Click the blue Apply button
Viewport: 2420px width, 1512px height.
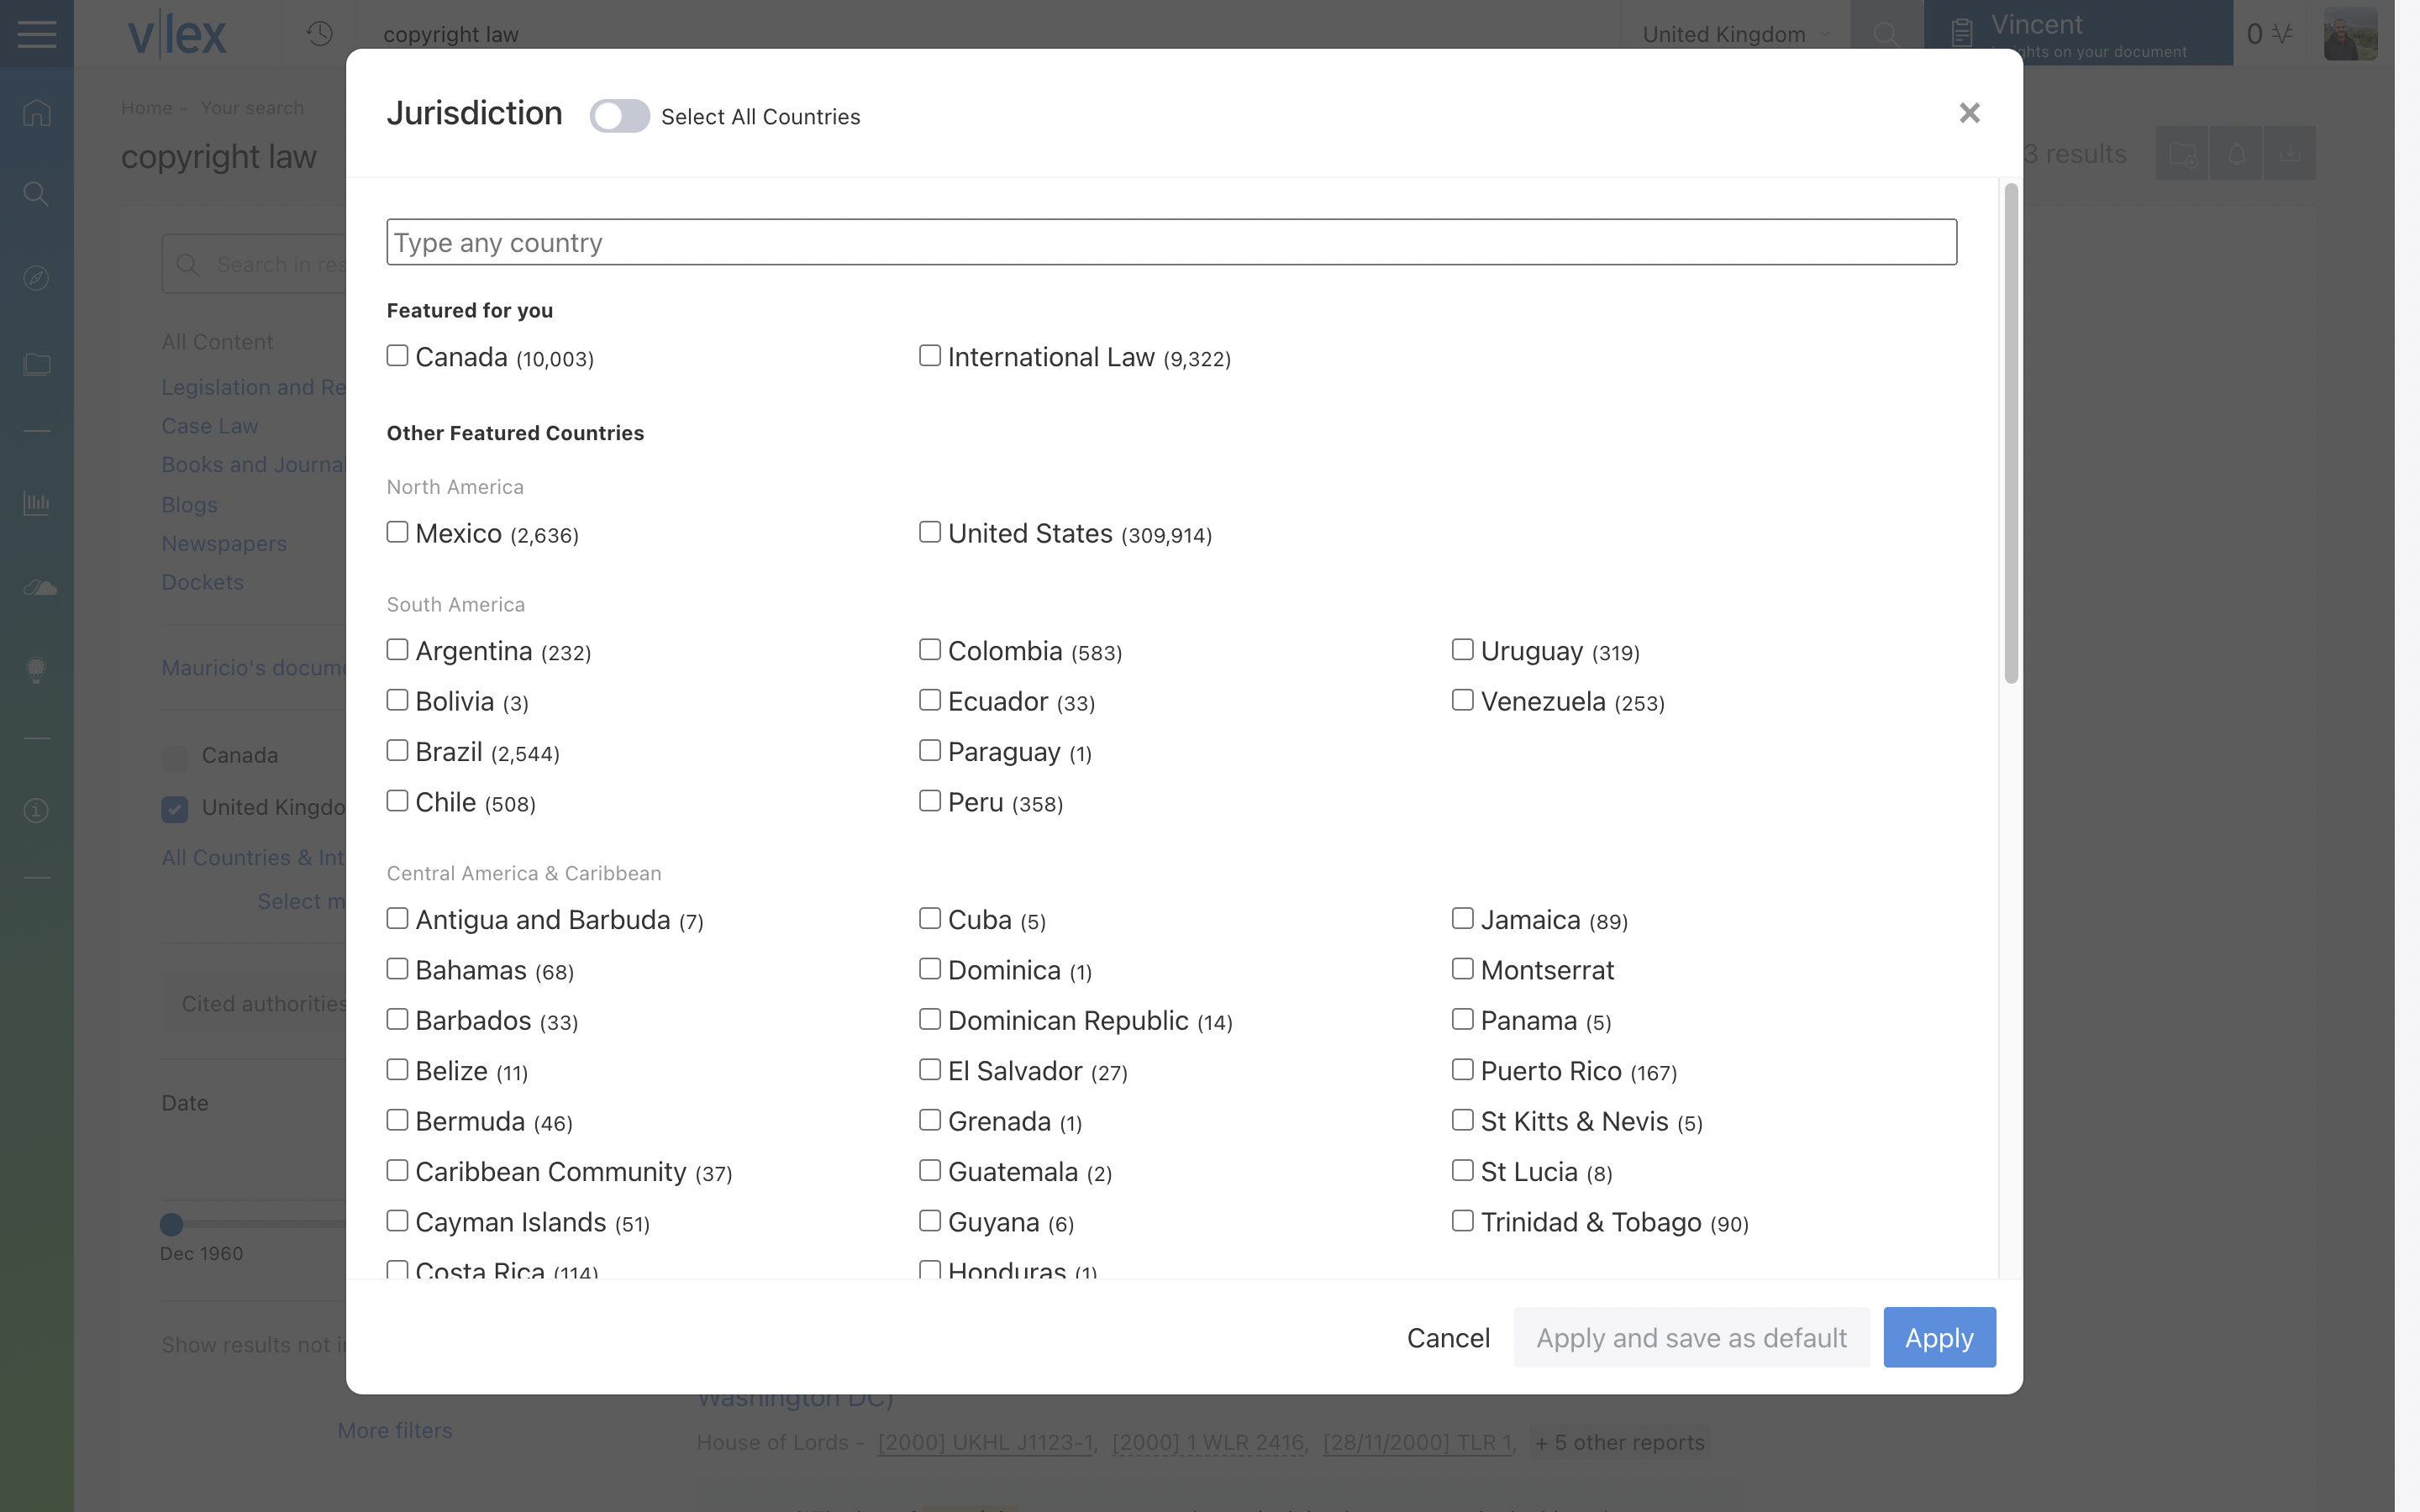pyautogui.click(x=1939, y=1338)
